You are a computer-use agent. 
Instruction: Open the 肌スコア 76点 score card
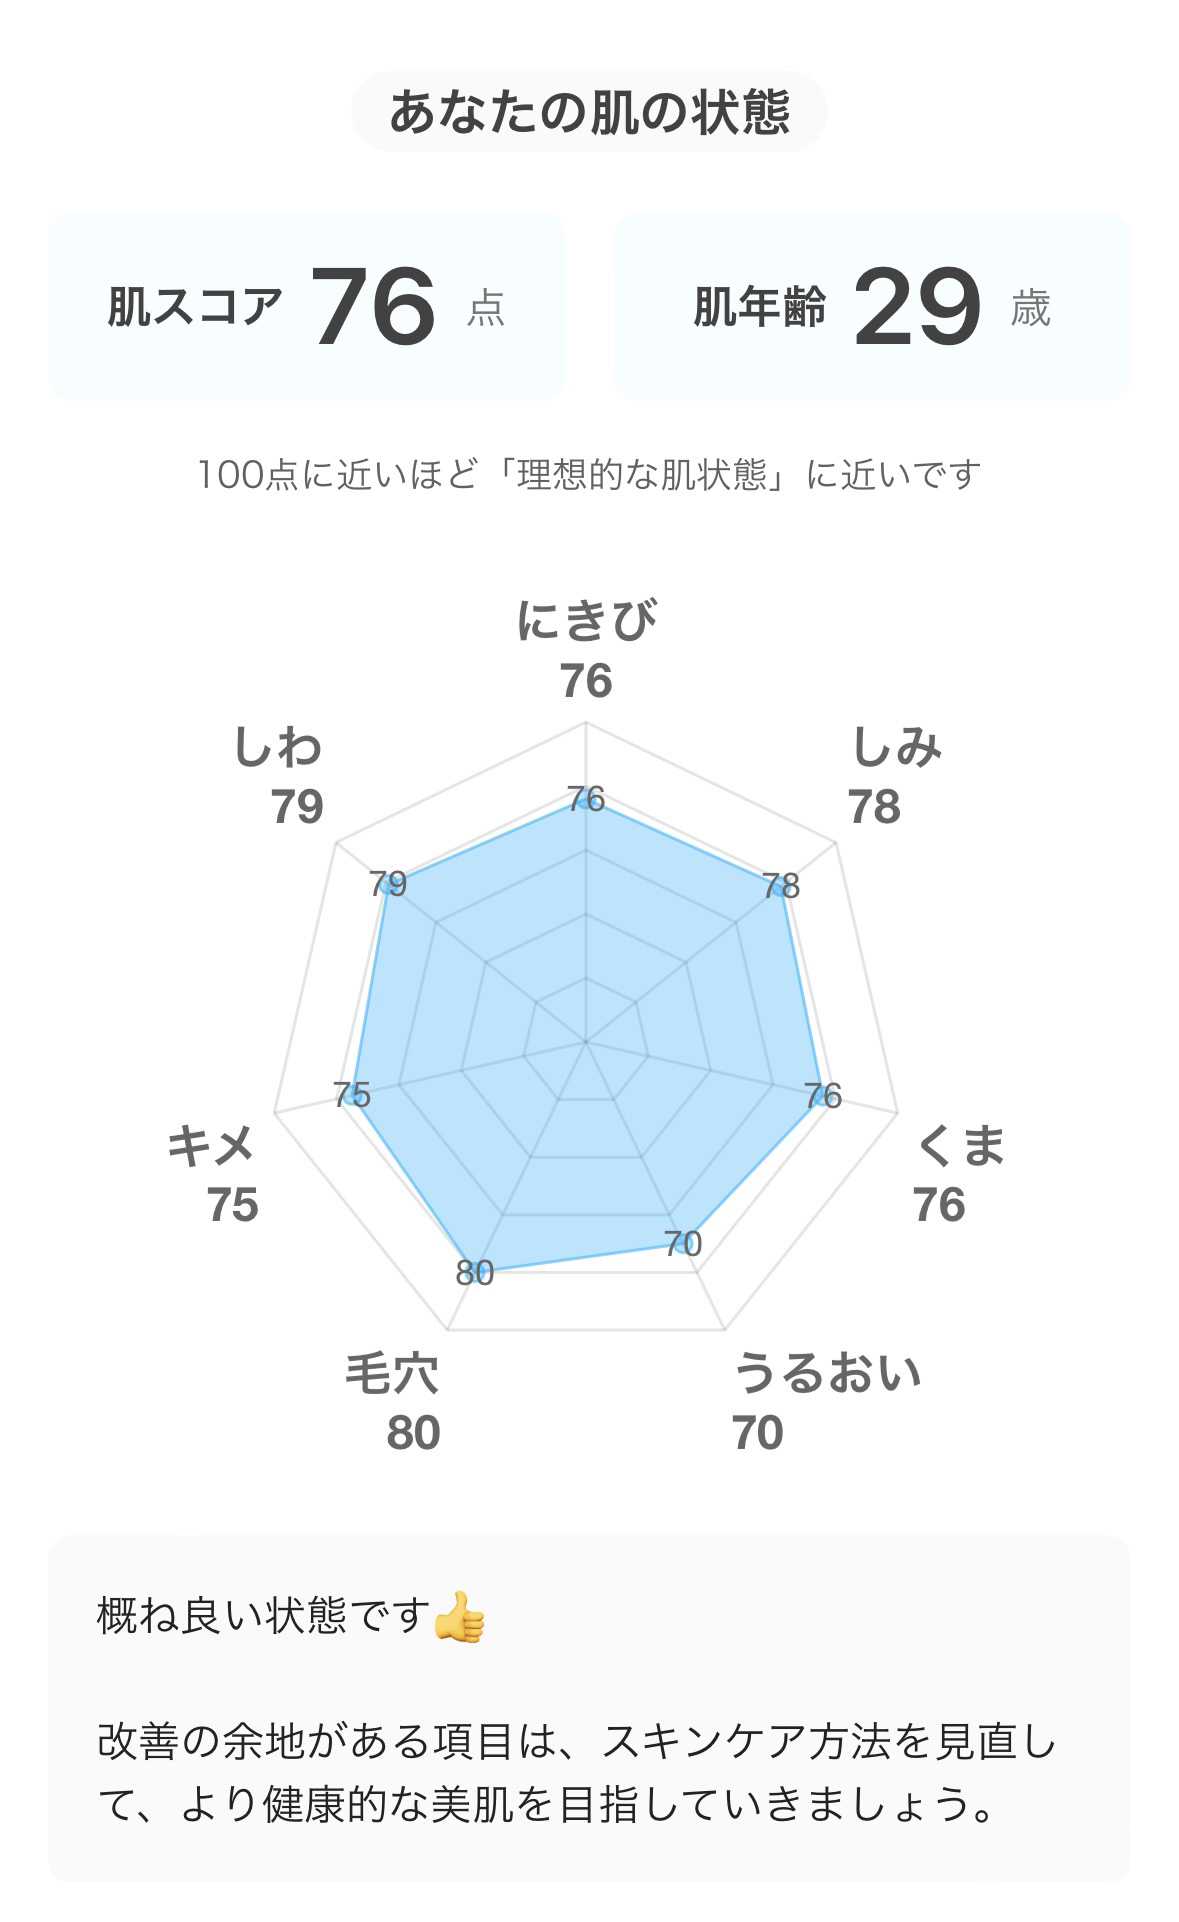click(306, 305)
